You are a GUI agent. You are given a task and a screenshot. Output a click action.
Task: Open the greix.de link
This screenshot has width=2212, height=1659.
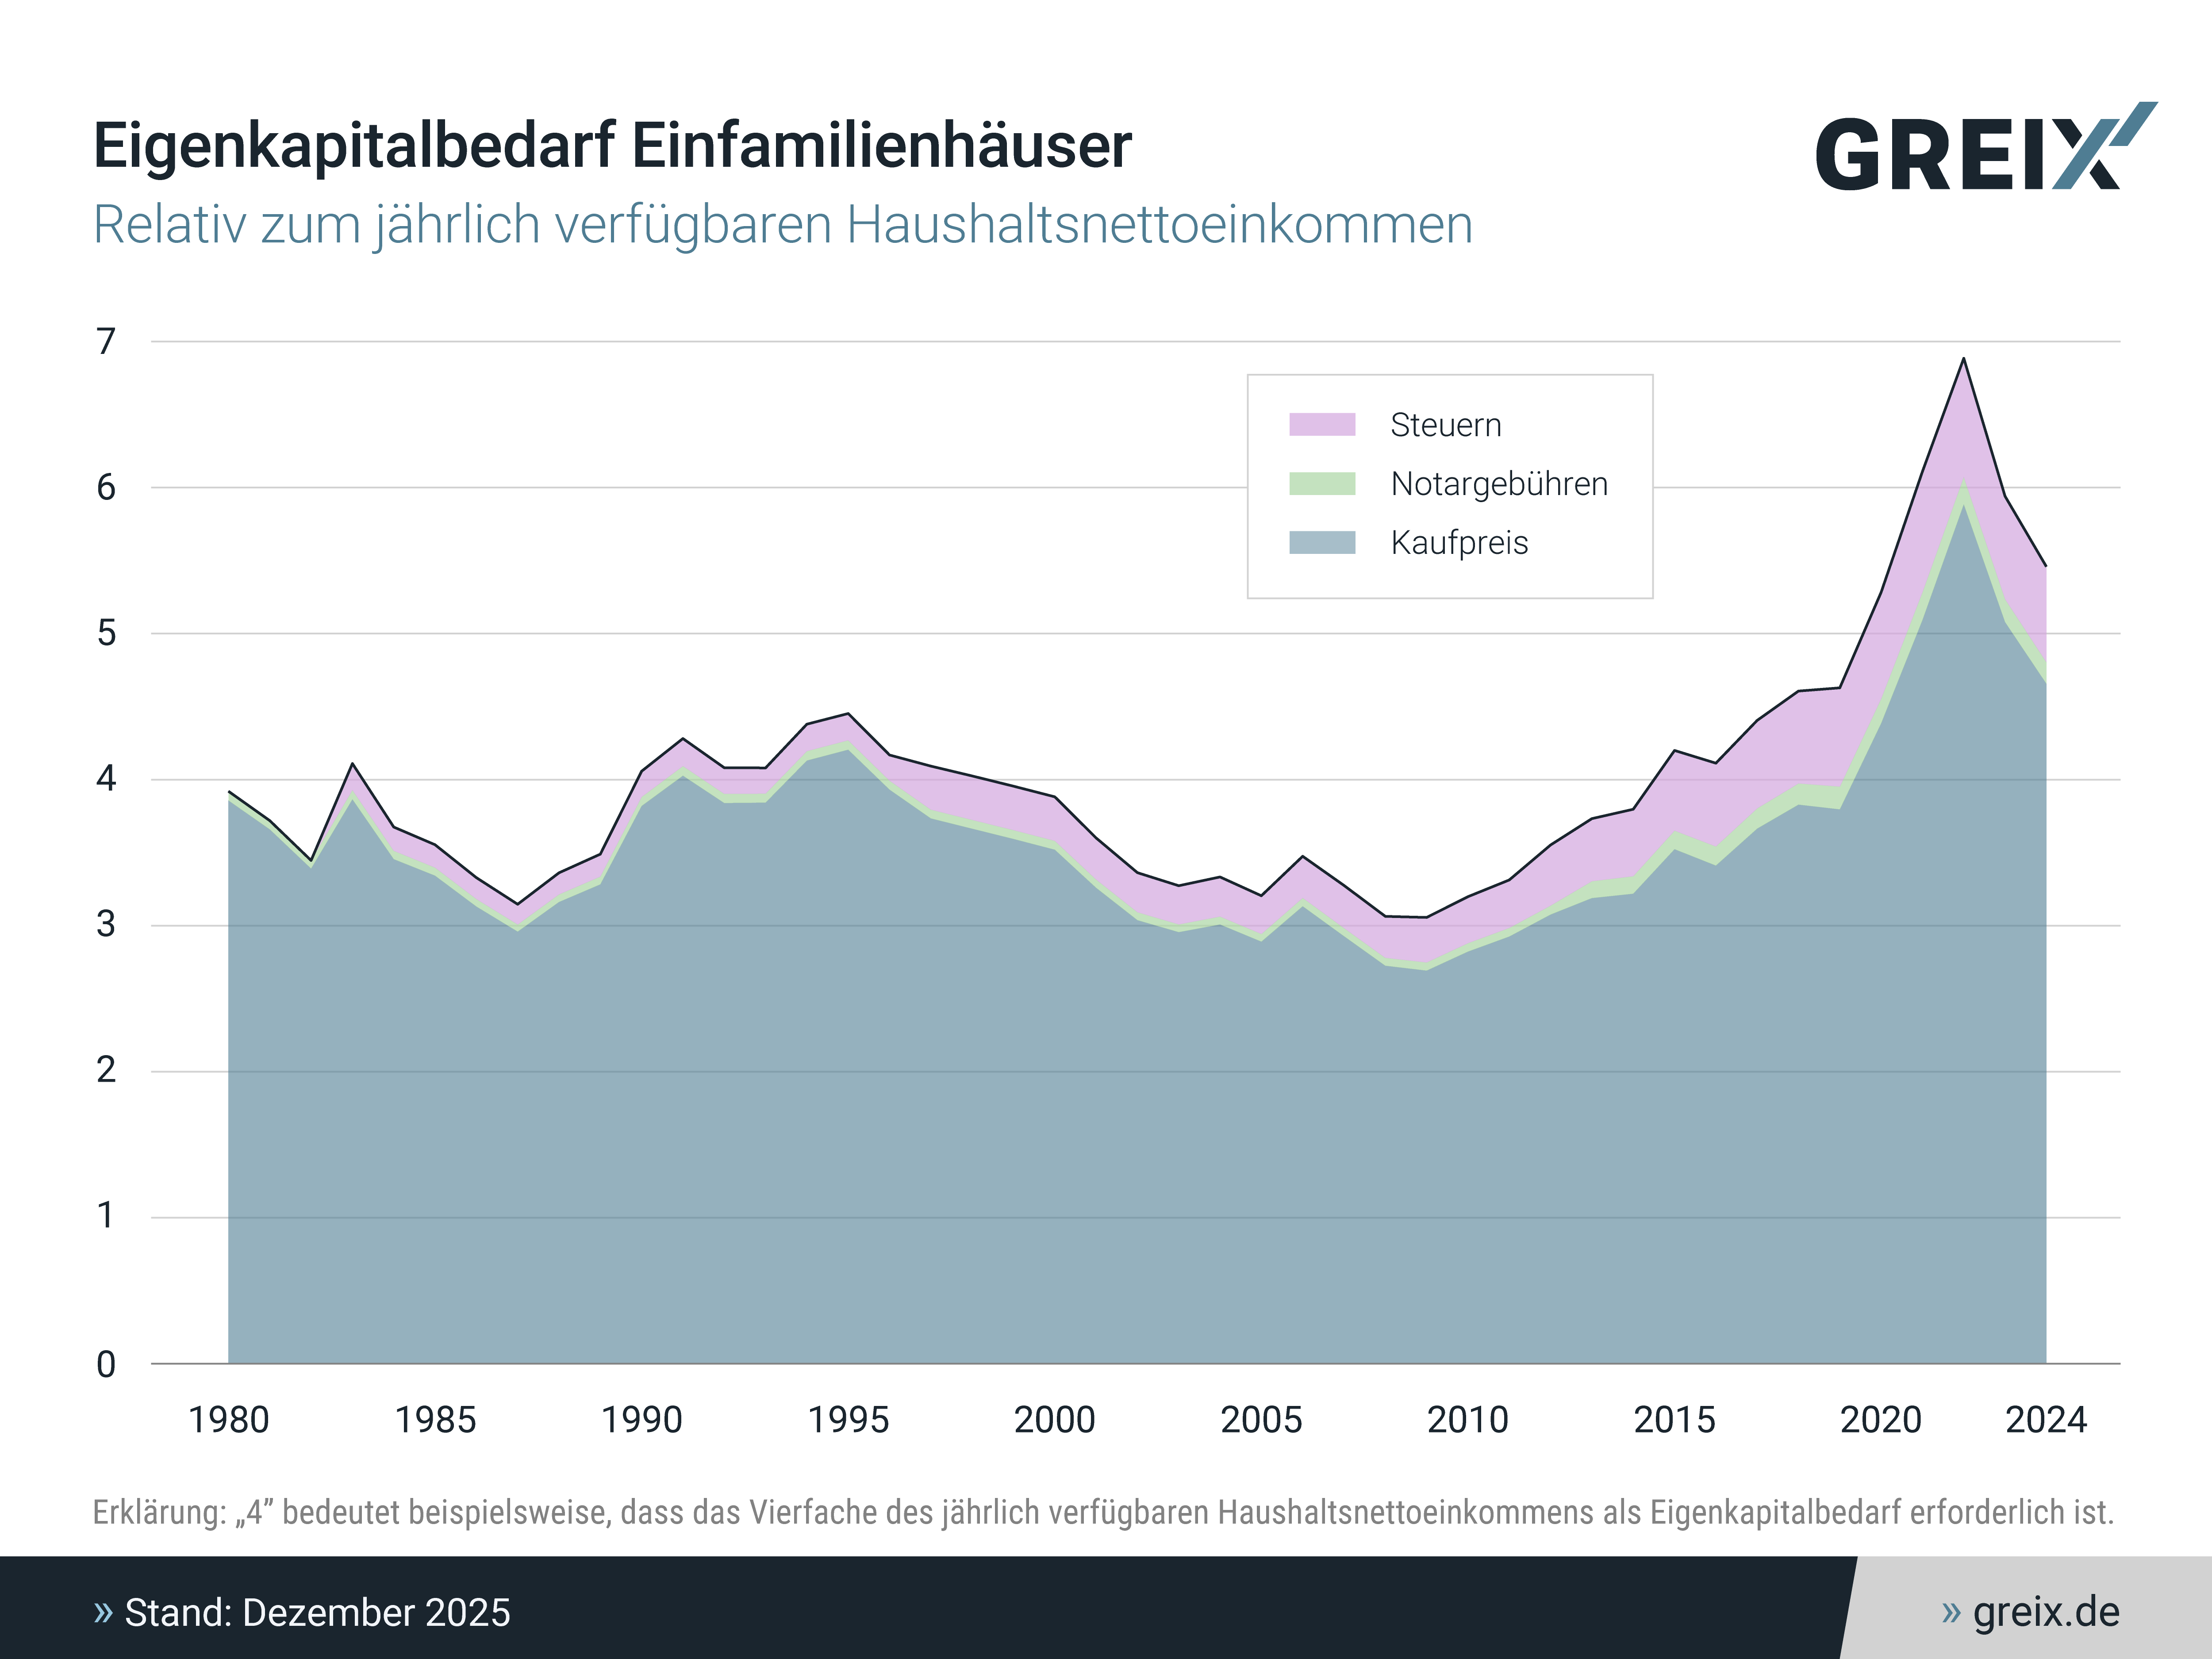pos(2045,1612)
